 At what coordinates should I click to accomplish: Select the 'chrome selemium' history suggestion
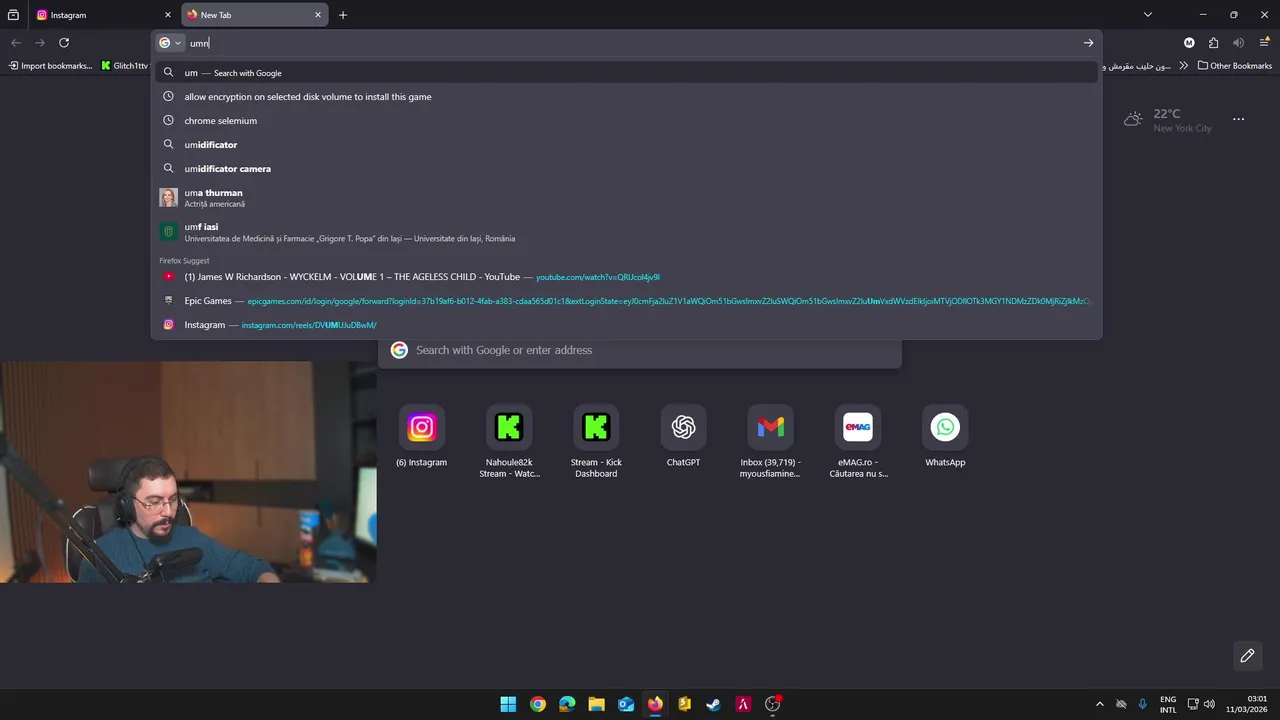pyautogui.click(x=627, y=121)
